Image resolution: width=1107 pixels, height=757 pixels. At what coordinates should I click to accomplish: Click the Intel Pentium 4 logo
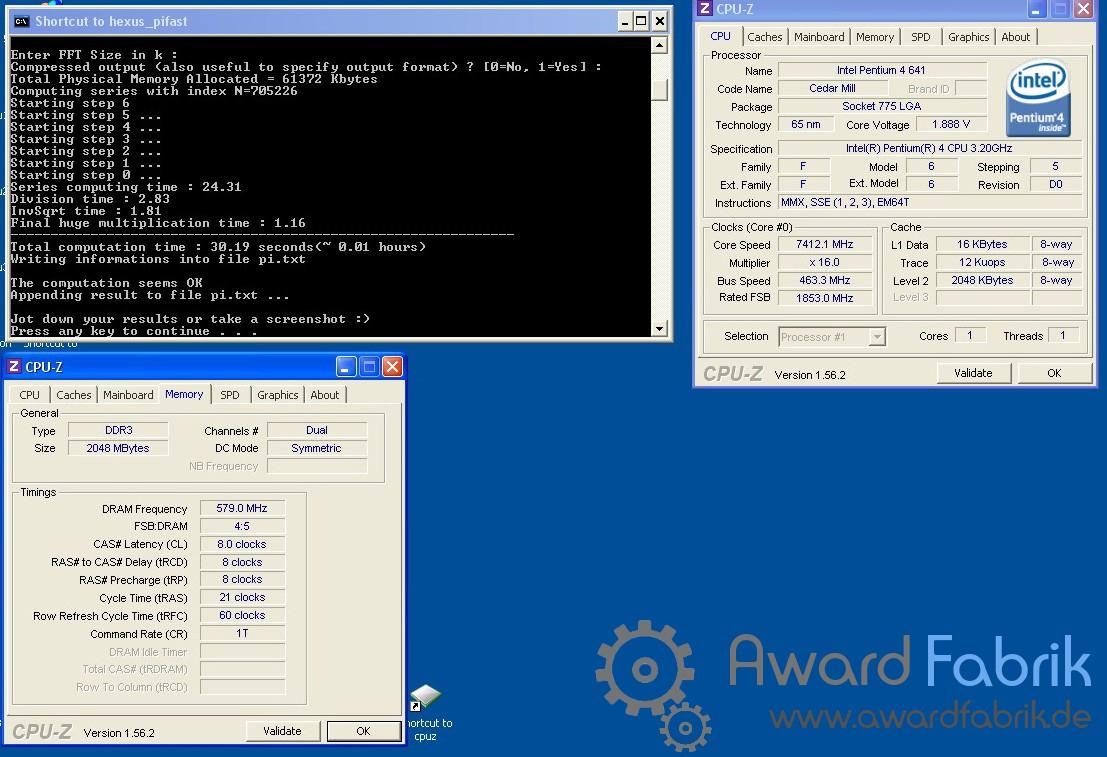1039,99
